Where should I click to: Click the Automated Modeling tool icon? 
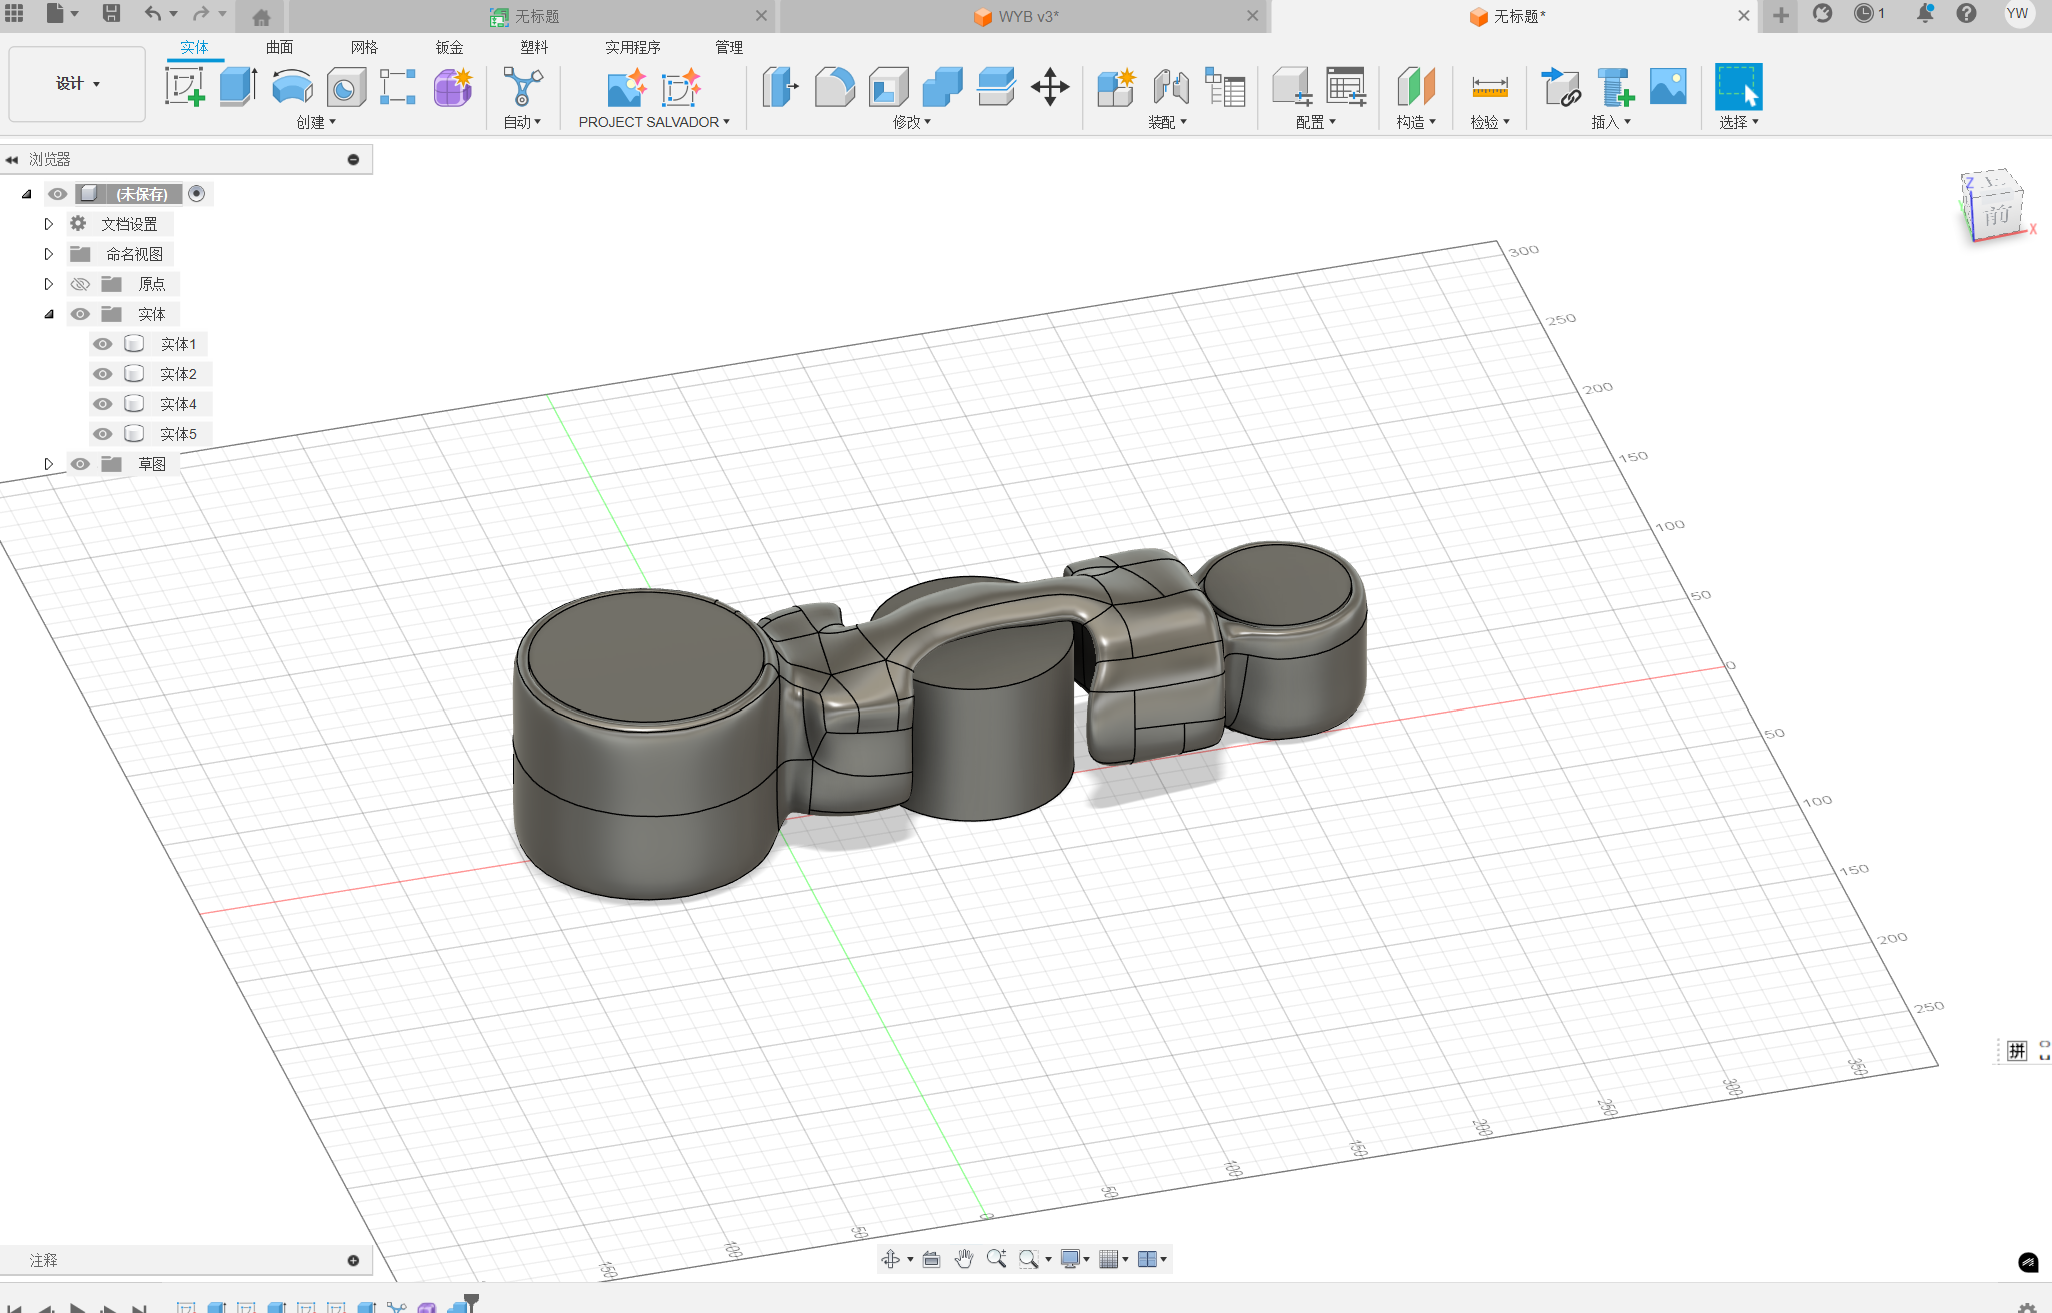(522, 87)
